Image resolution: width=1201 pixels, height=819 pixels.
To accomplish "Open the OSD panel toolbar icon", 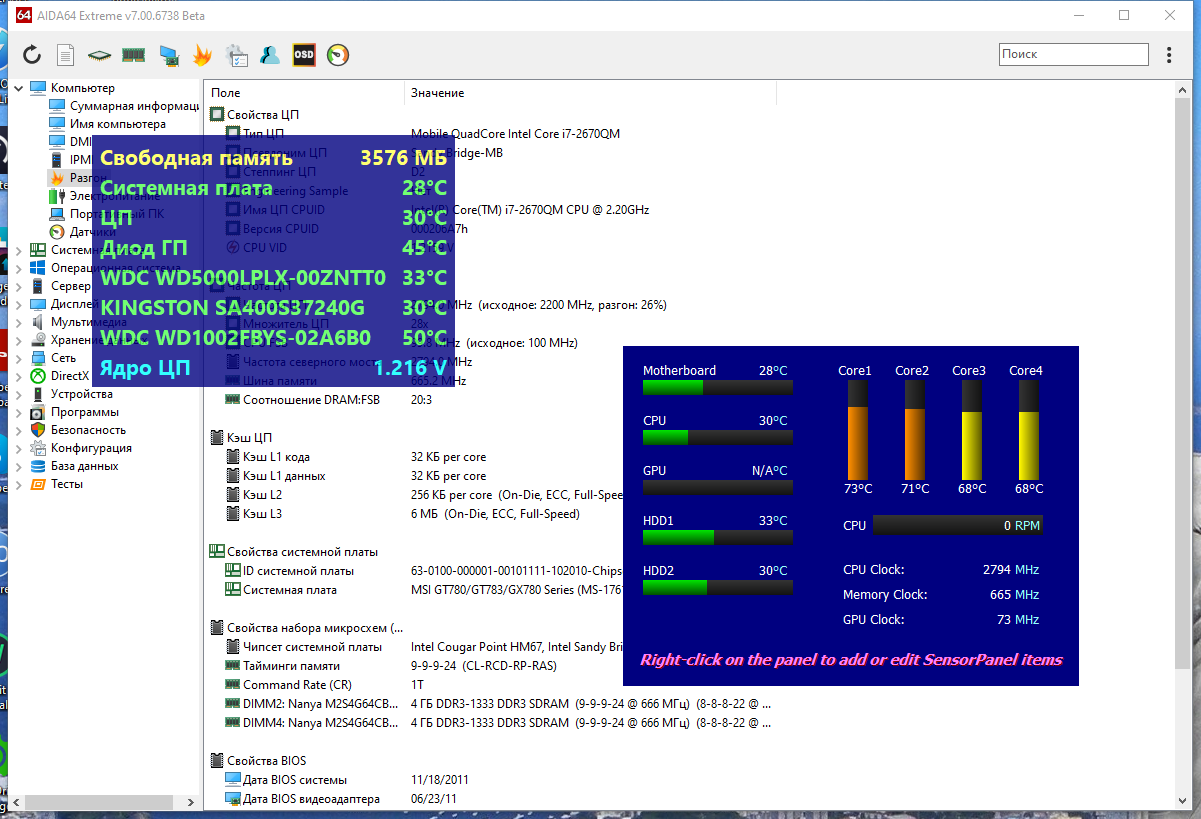I will [x=304, y=55].
